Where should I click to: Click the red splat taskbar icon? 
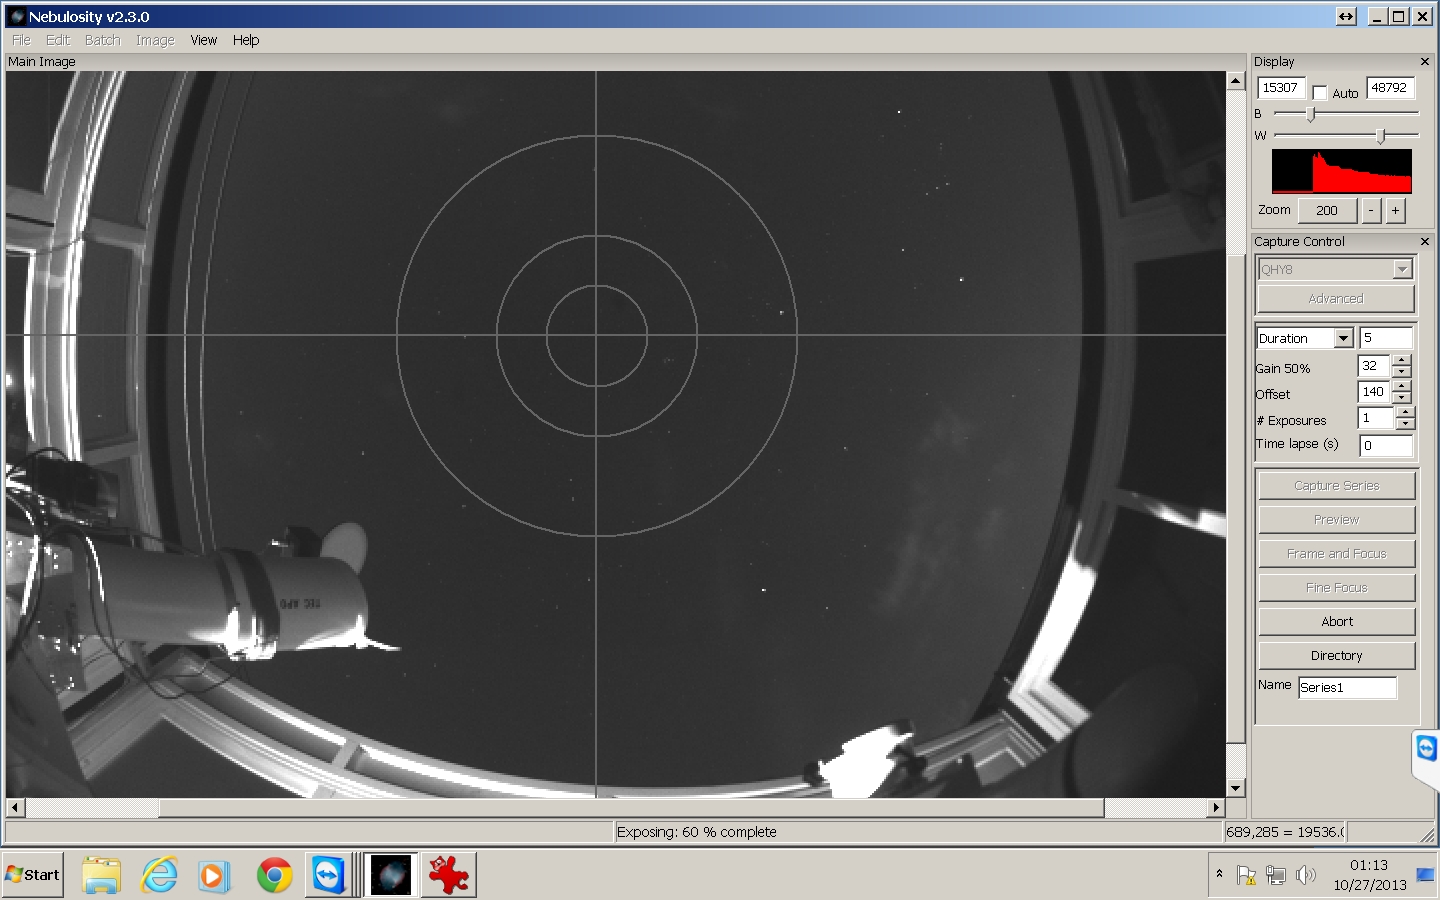448,875
